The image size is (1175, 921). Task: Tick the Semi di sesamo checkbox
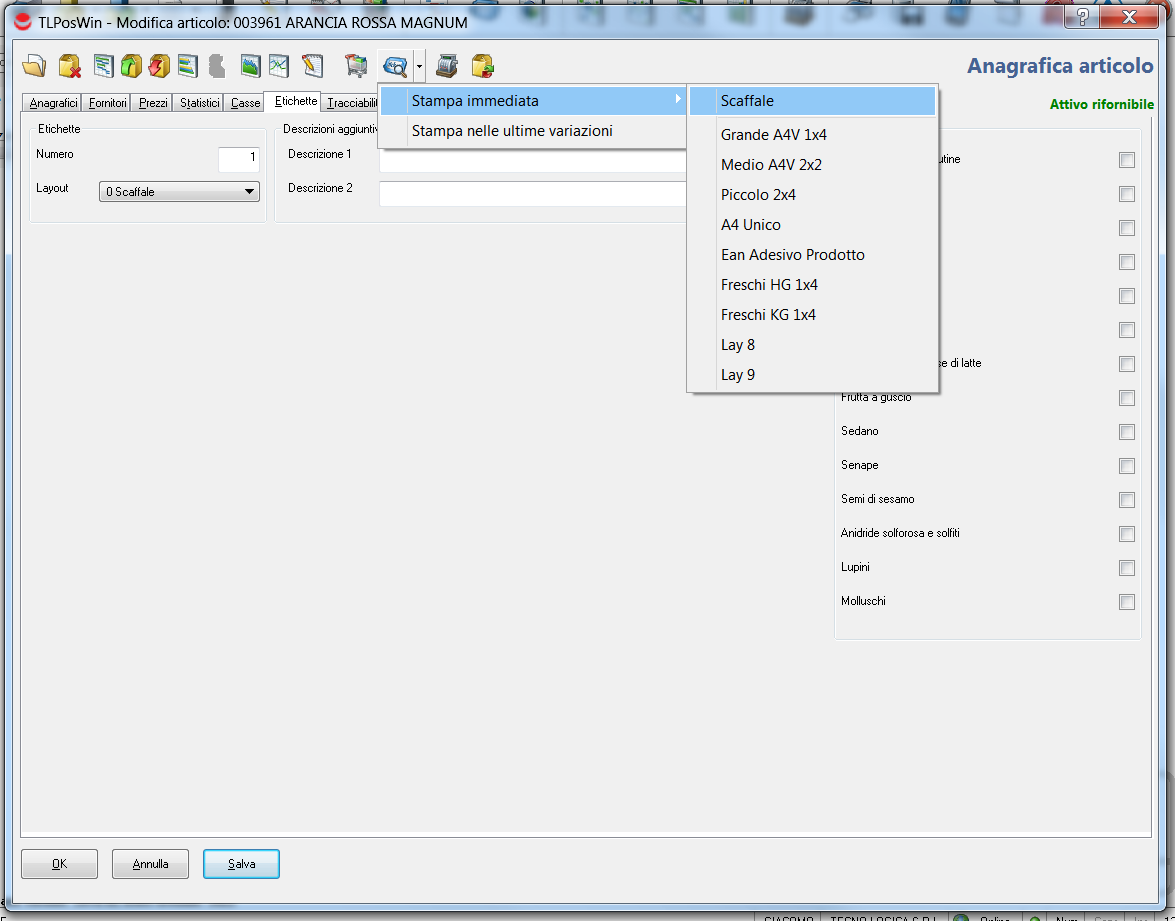[1127, 500]
